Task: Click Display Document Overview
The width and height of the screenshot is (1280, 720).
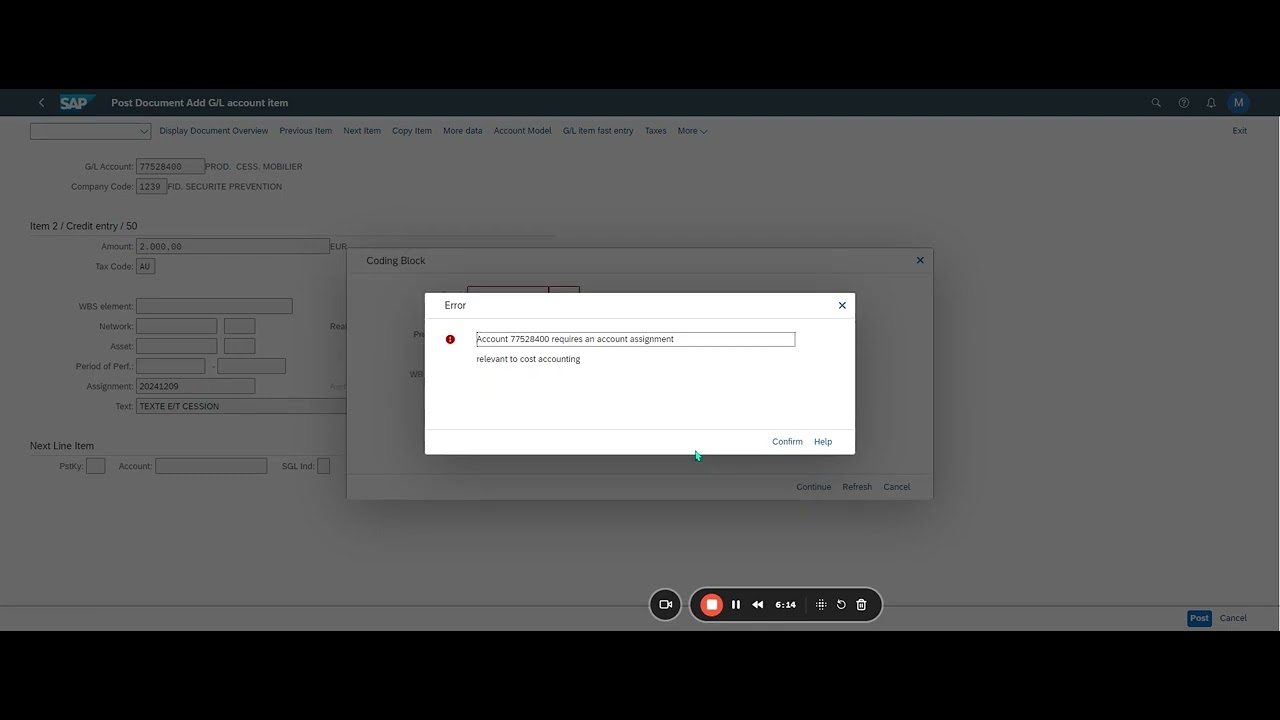Action: coord(214,131)
